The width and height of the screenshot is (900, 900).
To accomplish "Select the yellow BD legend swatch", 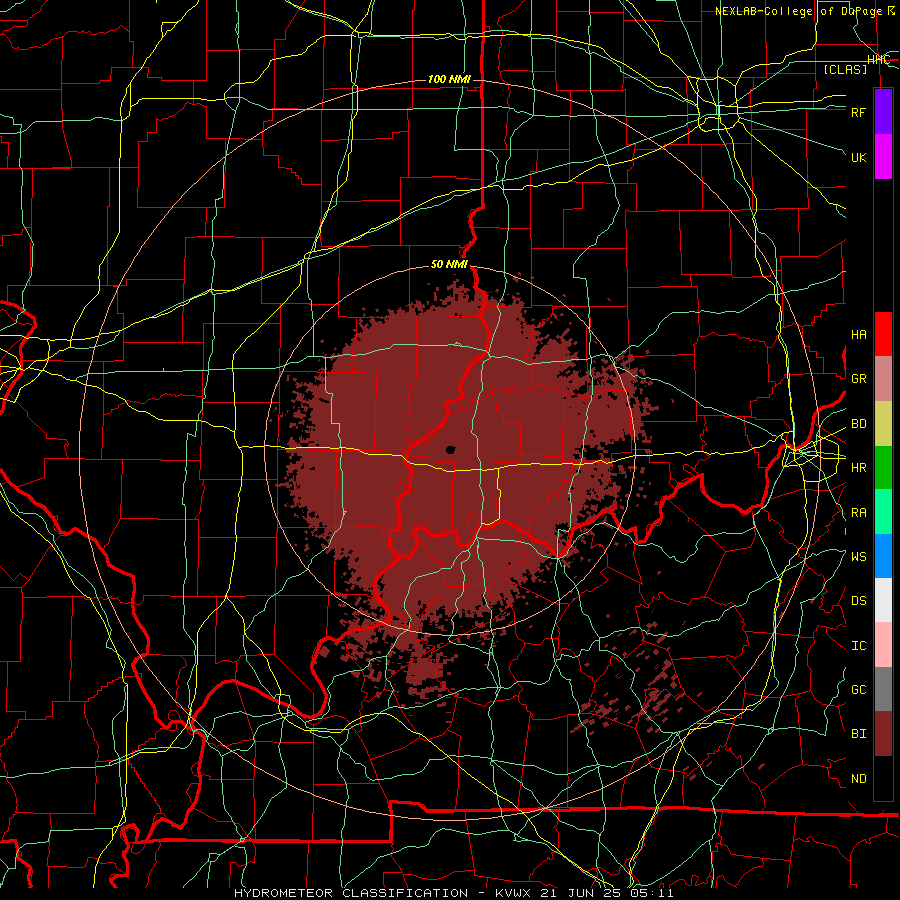I will click(x=883, y=424).
